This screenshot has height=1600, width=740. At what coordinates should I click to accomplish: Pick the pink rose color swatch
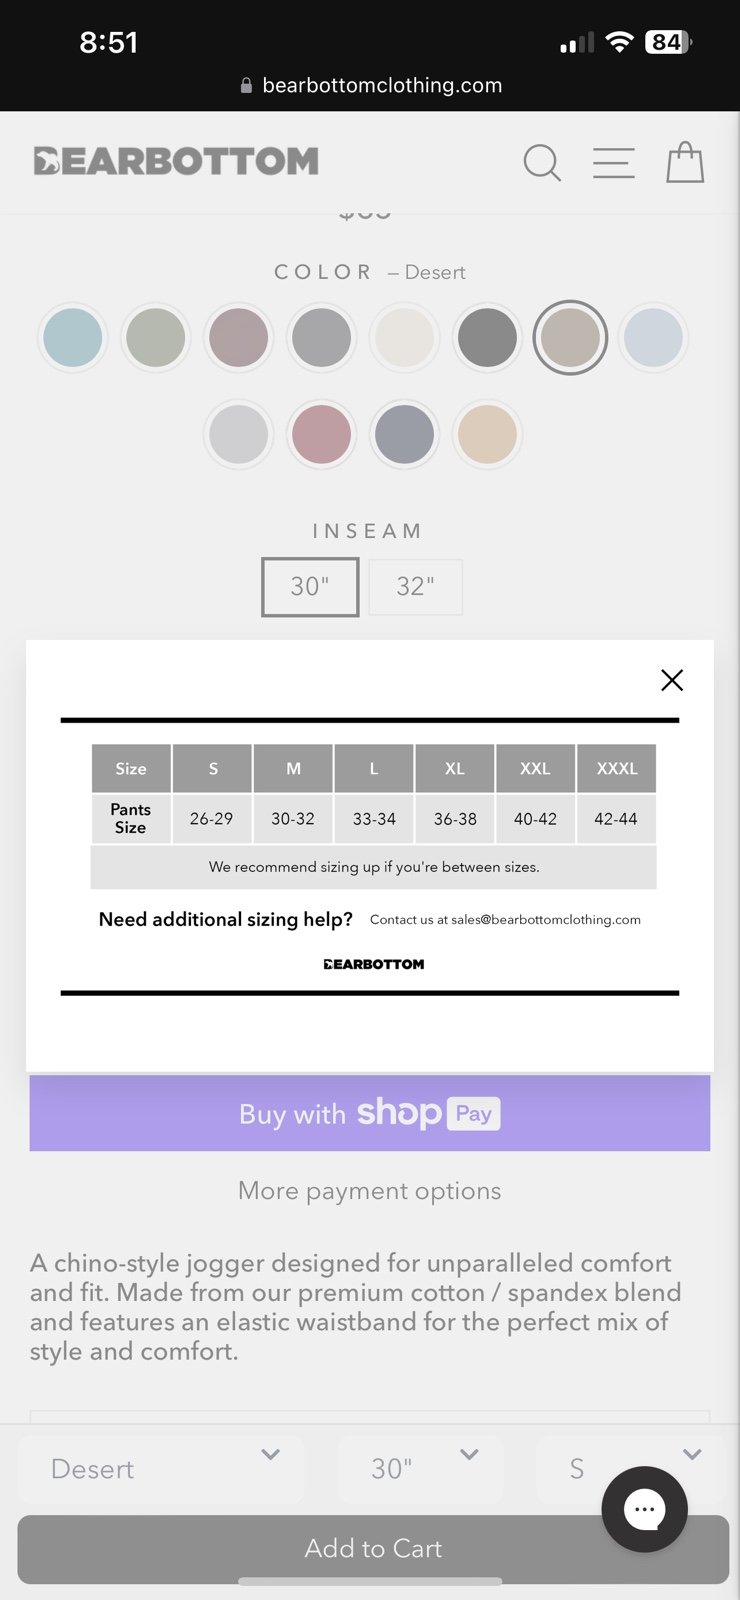[321, 434]
